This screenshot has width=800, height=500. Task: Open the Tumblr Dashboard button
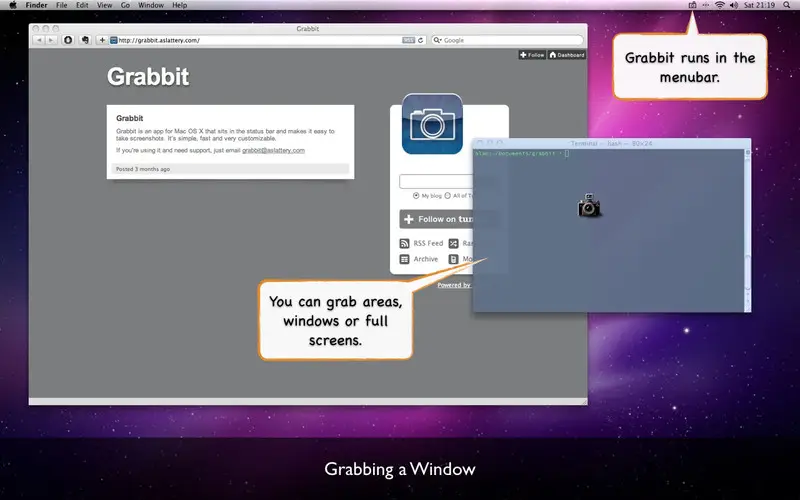tap(567, 55)
